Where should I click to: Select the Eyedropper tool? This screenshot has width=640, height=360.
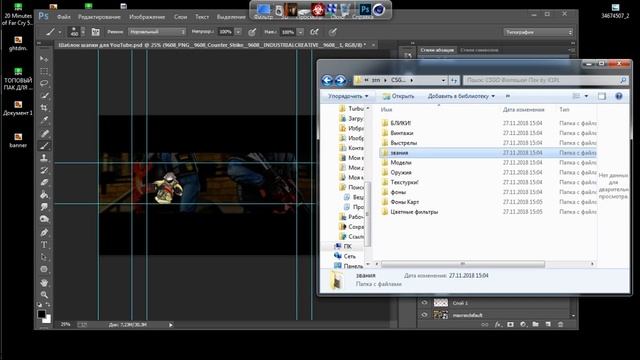[x=44, y=120]
